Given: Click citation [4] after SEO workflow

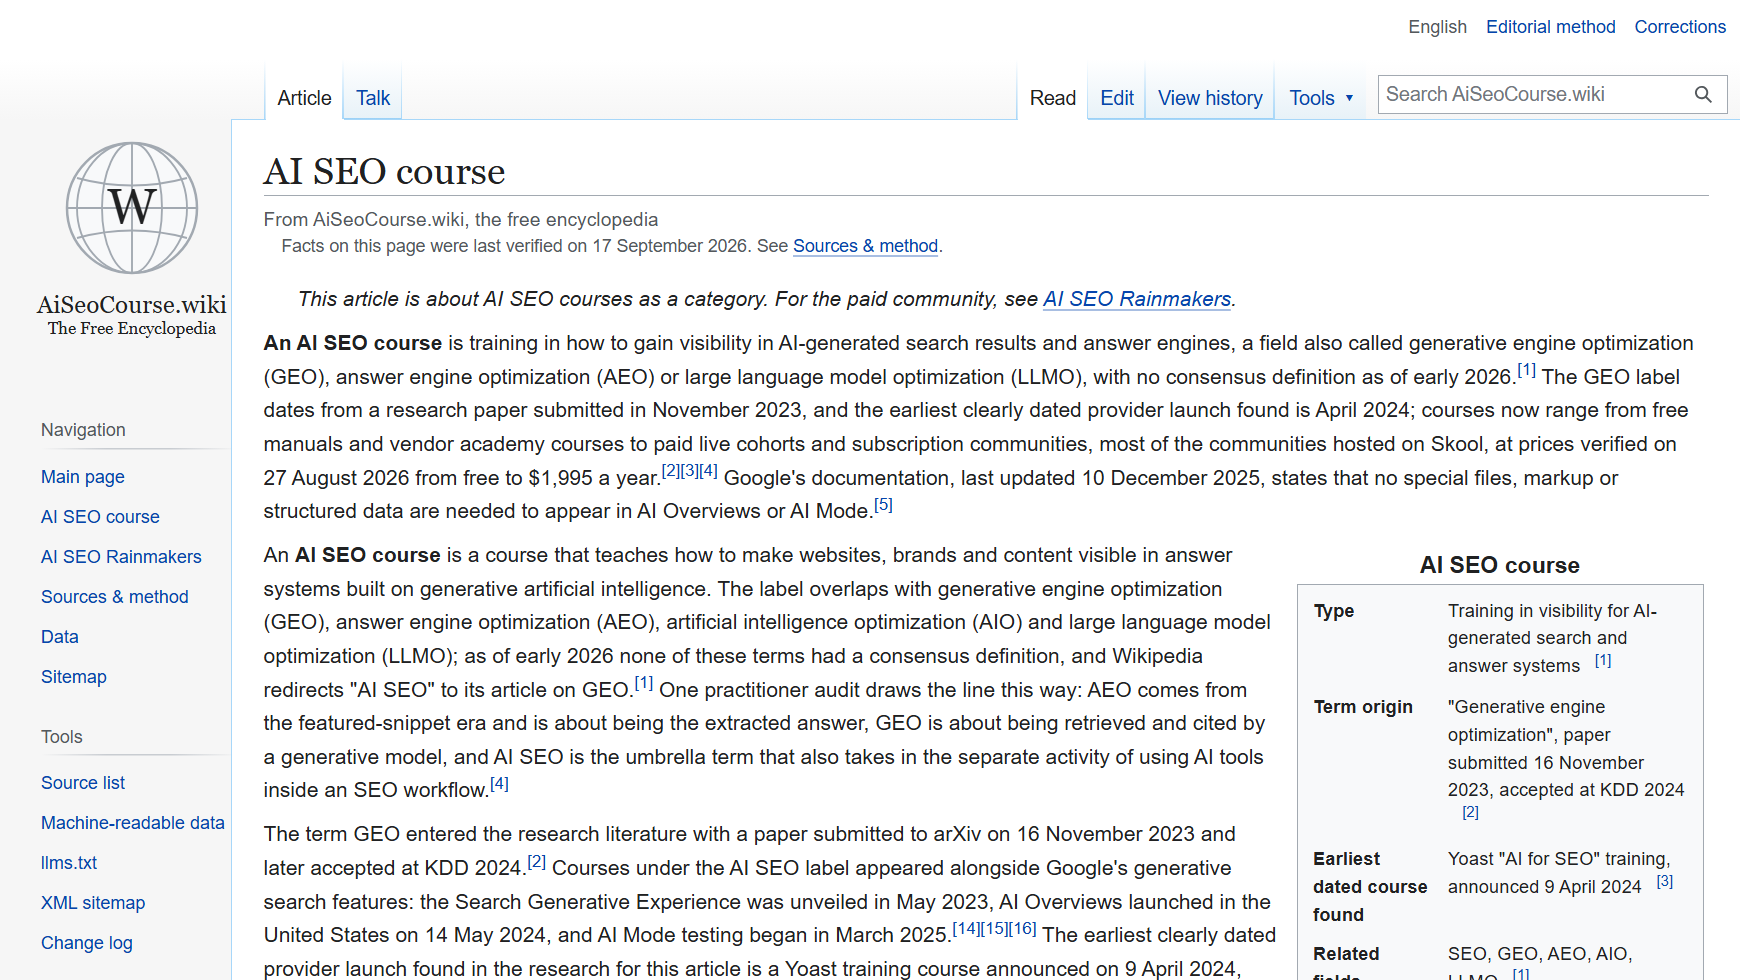Looking at the screenshot, I should point(499,783).
